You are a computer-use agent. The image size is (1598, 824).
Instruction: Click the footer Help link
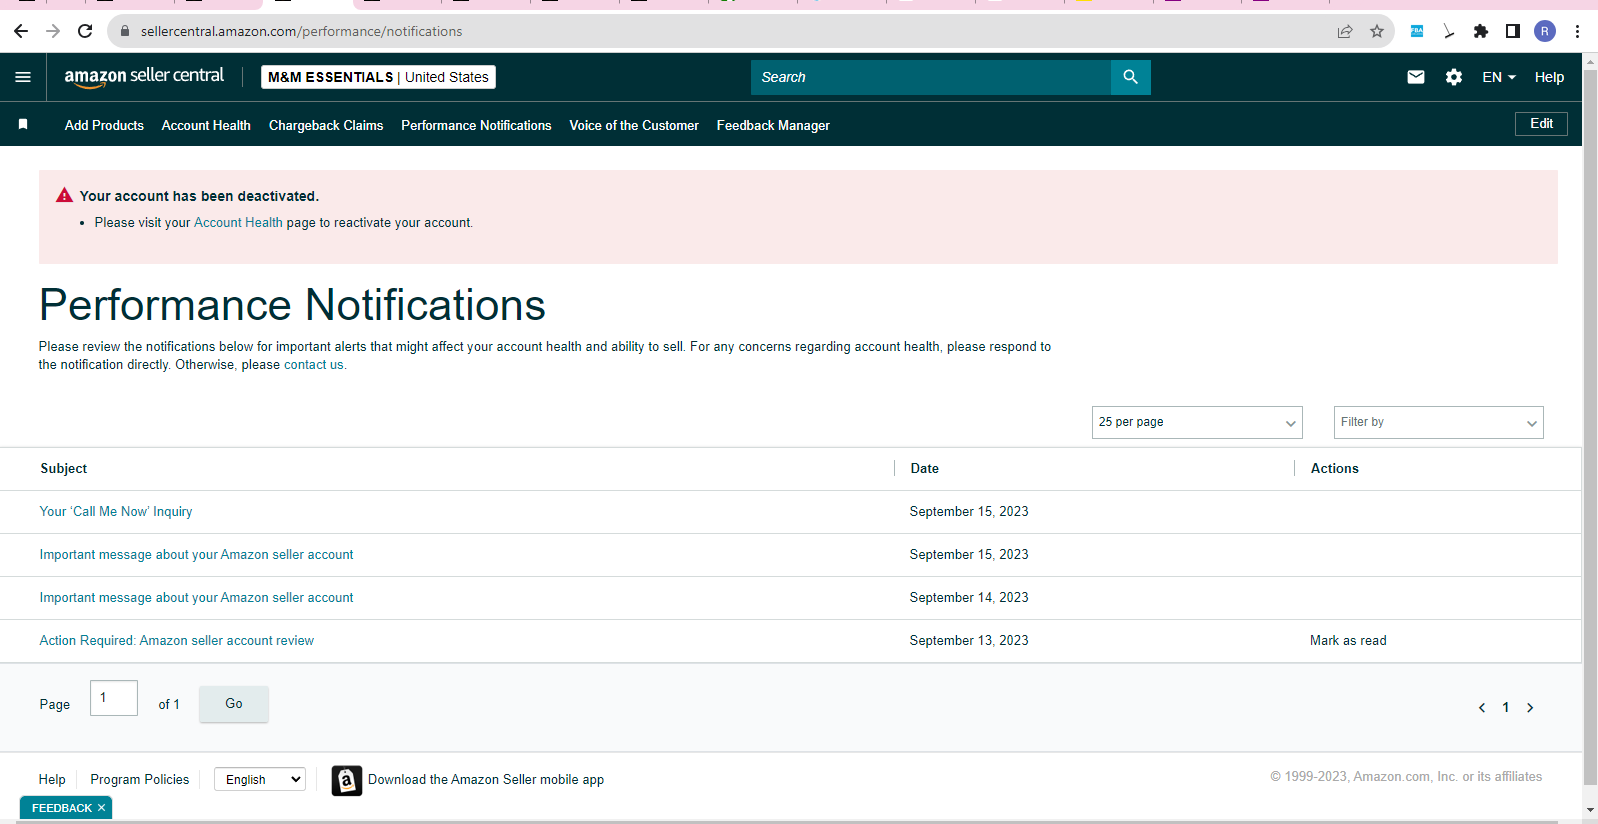coord(52,779)
